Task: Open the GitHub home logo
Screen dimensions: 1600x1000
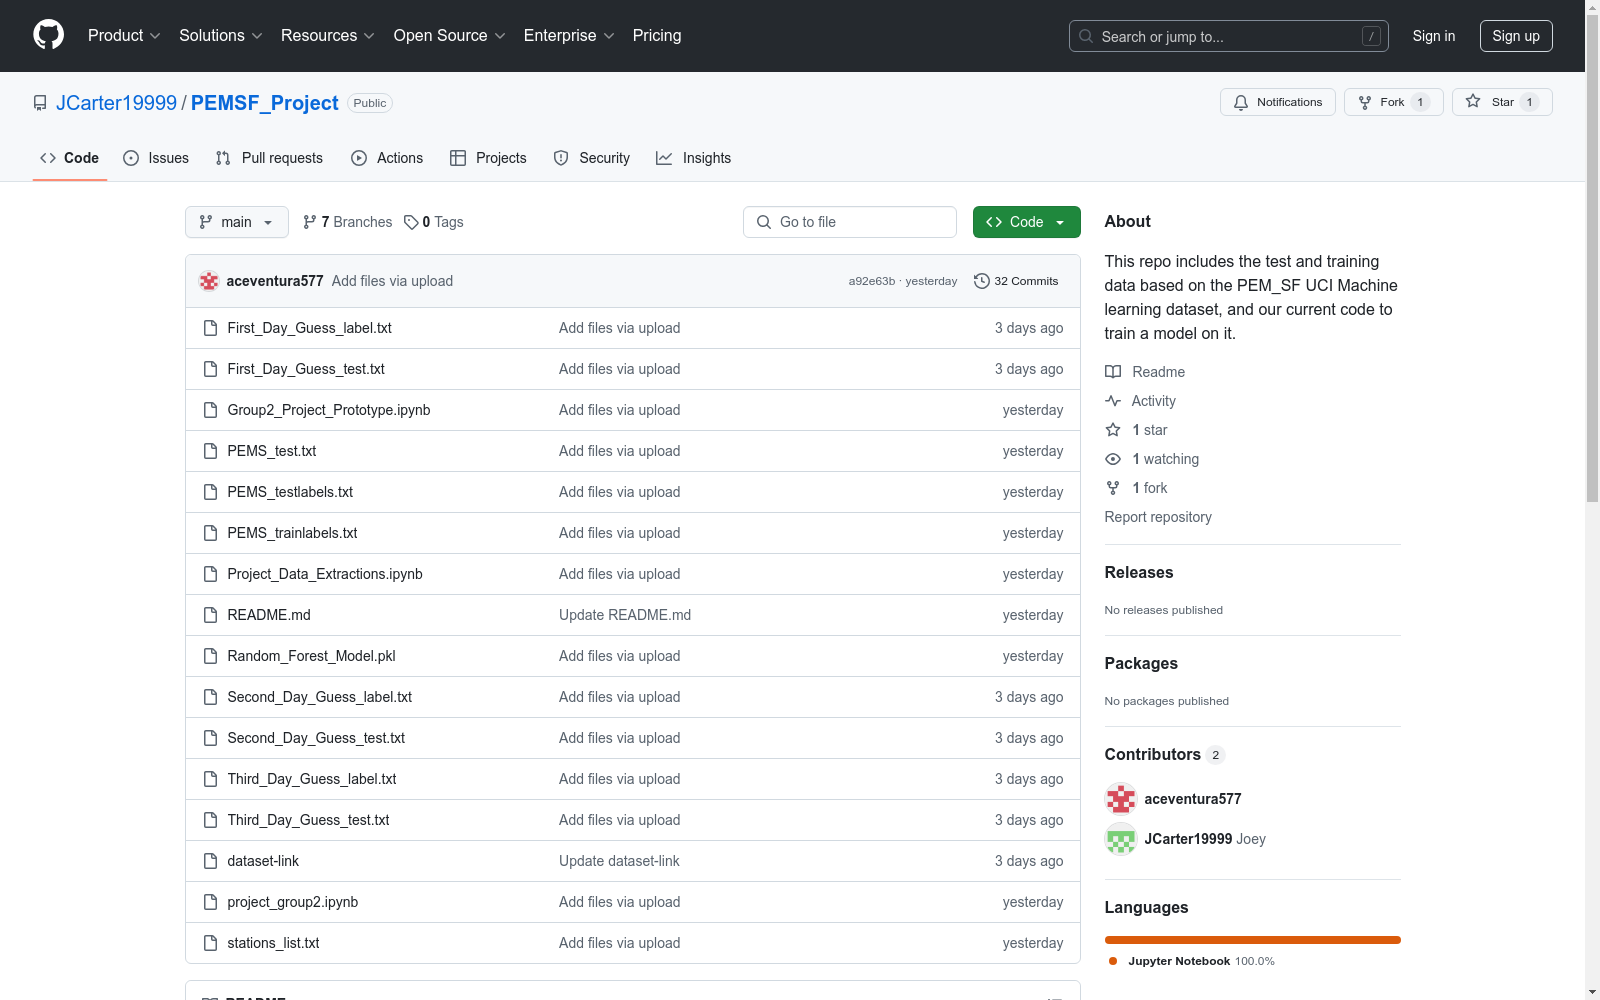Action: pyautogui.click(x=48, y=35)
